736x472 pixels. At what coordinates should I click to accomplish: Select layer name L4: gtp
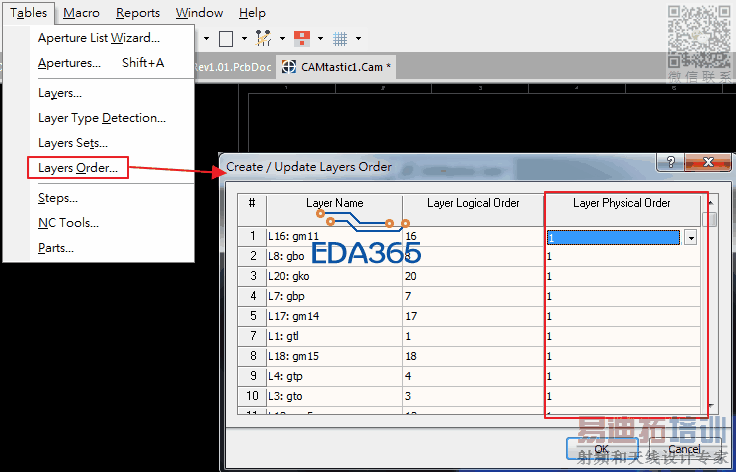(x=285, y=376)
